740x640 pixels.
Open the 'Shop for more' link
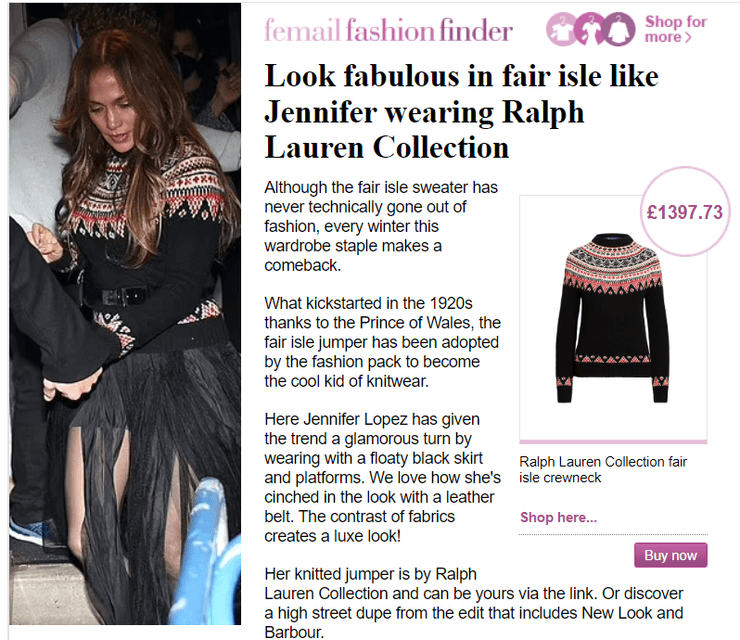coord(675,29)
